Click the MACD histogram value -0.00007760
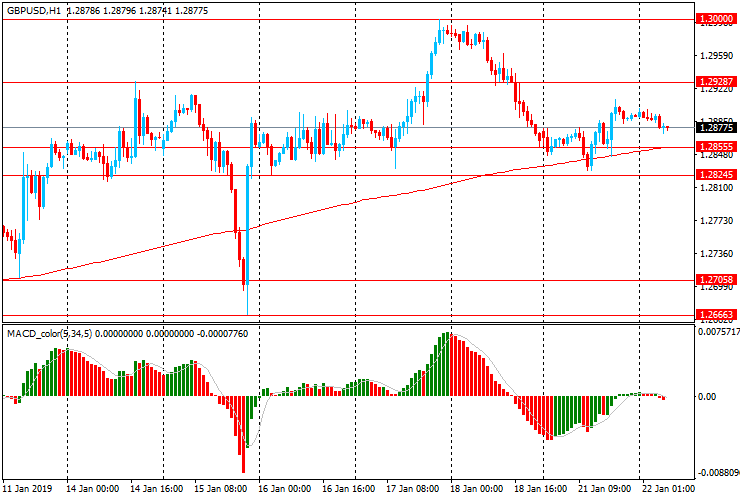Screen dimensions: 740x500 tap(222, 334)
